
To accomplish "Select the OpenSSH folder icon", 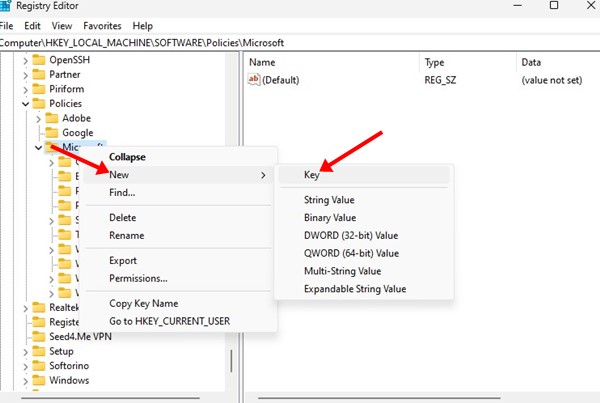I will coord(39,60).
